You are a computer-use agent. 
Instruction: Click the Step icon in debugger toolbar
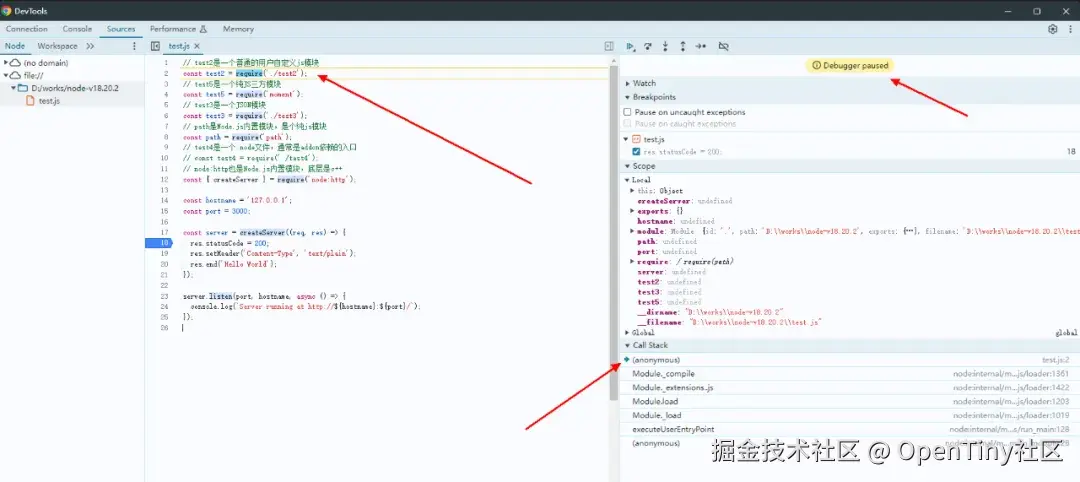pos(700,46)
